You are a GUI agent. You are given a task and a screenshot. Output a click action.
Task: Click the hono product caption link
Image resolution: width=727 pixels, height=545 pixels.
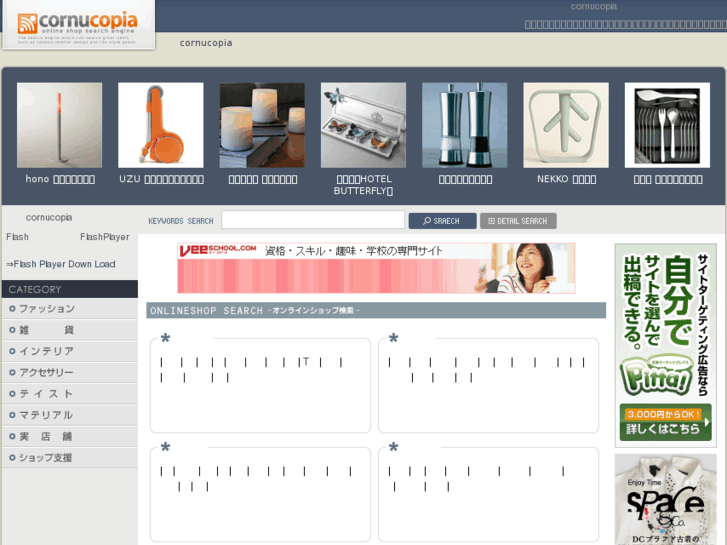(60, 179)
